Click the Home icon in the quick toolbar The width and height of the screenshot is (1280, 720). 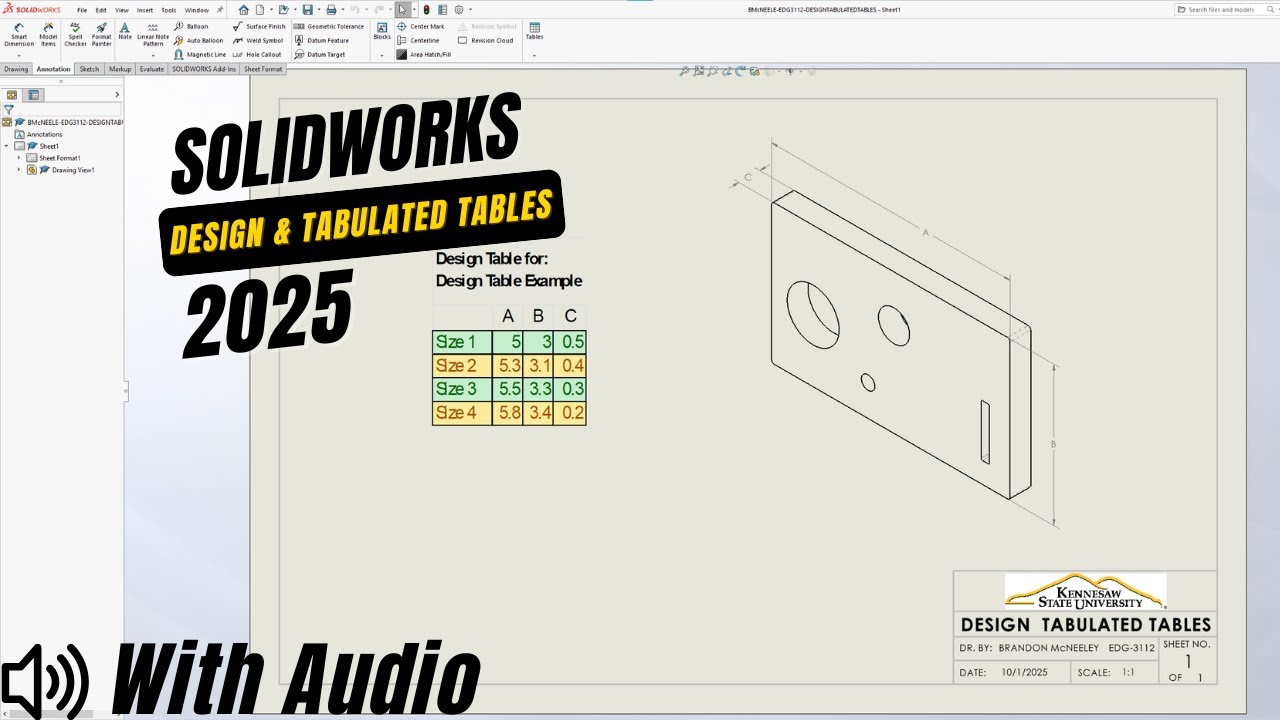[x=243, y=9]
